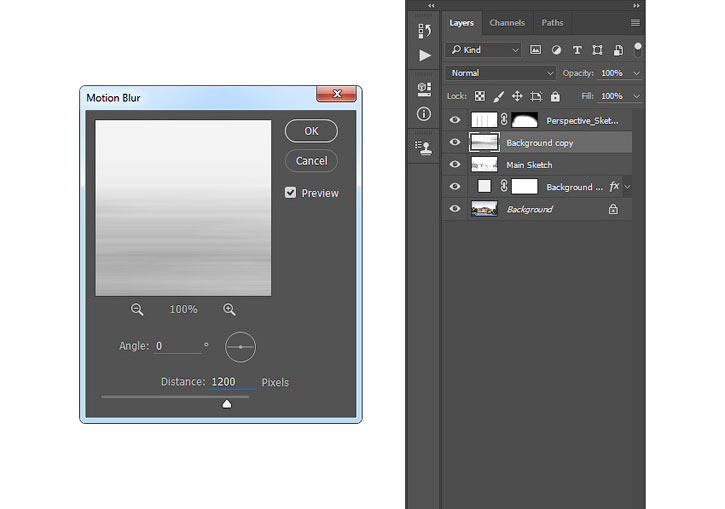The image size is (725, 509).
Task: Click the Distance slider handle
Action: pos(227,404)
